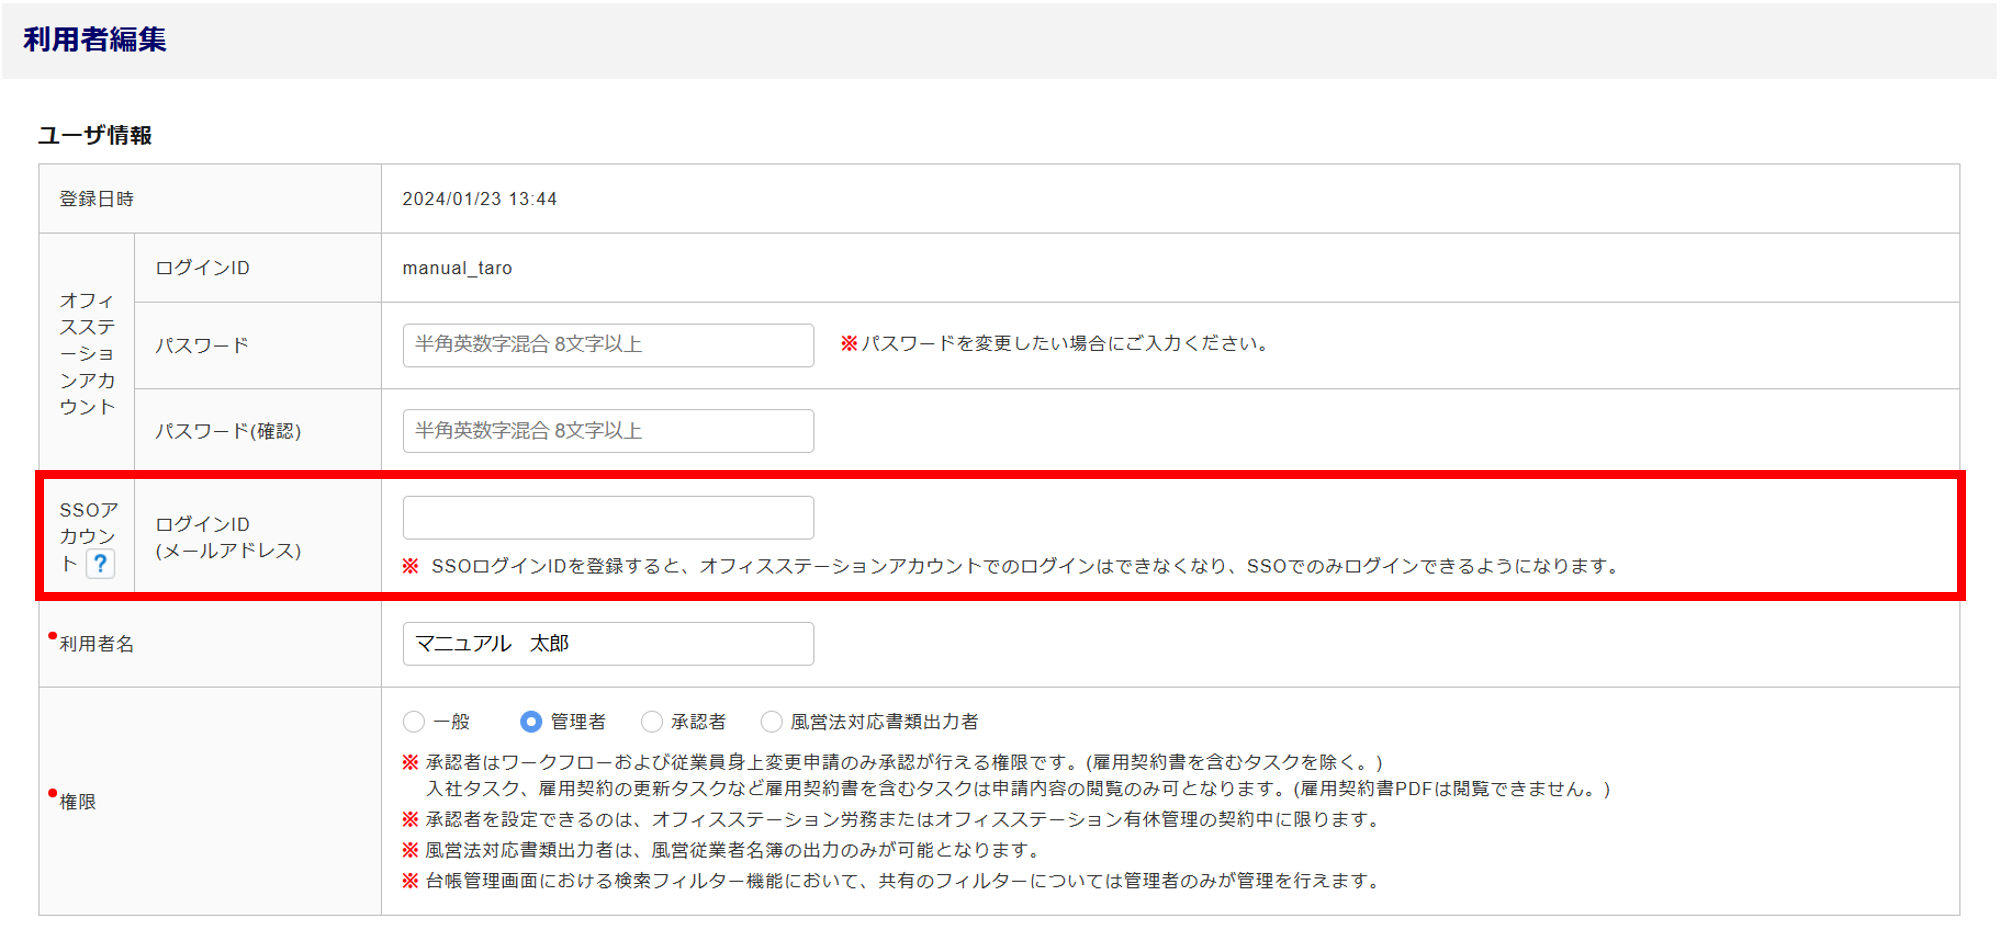Select the 一般 permission radio button
The width and height of the screenshot is (2000, 941).
414,722
